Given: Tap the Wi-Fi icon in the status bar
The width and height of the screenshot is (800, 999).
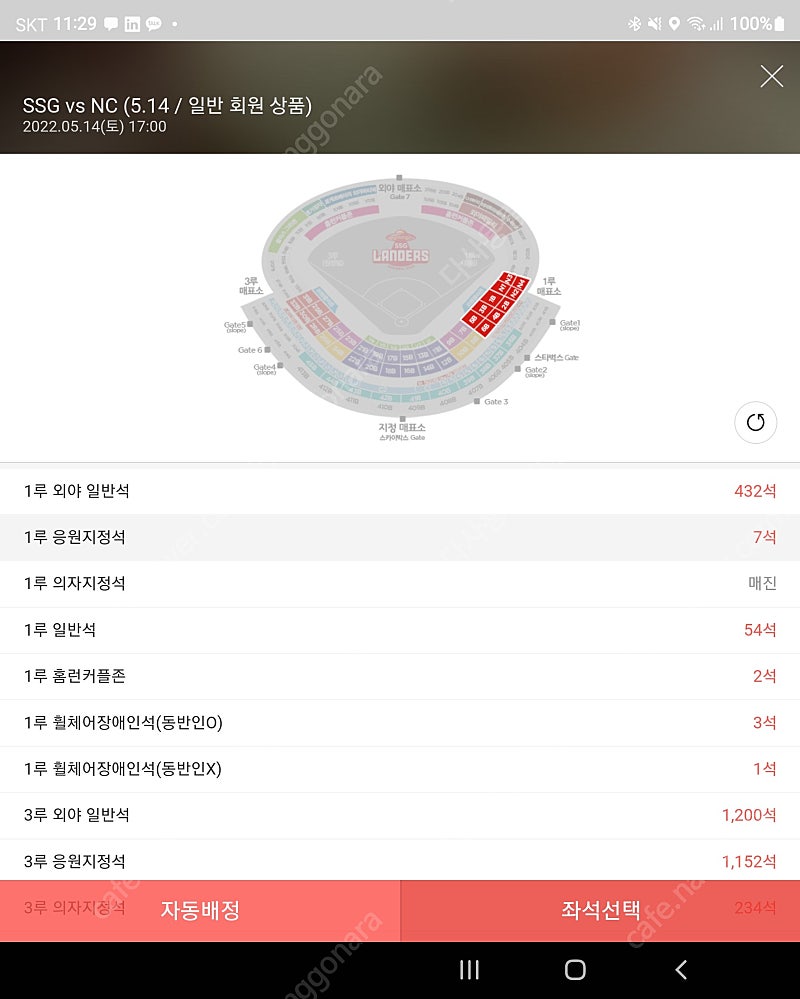Looking at the screenshot, I should (x=695, y=23).
